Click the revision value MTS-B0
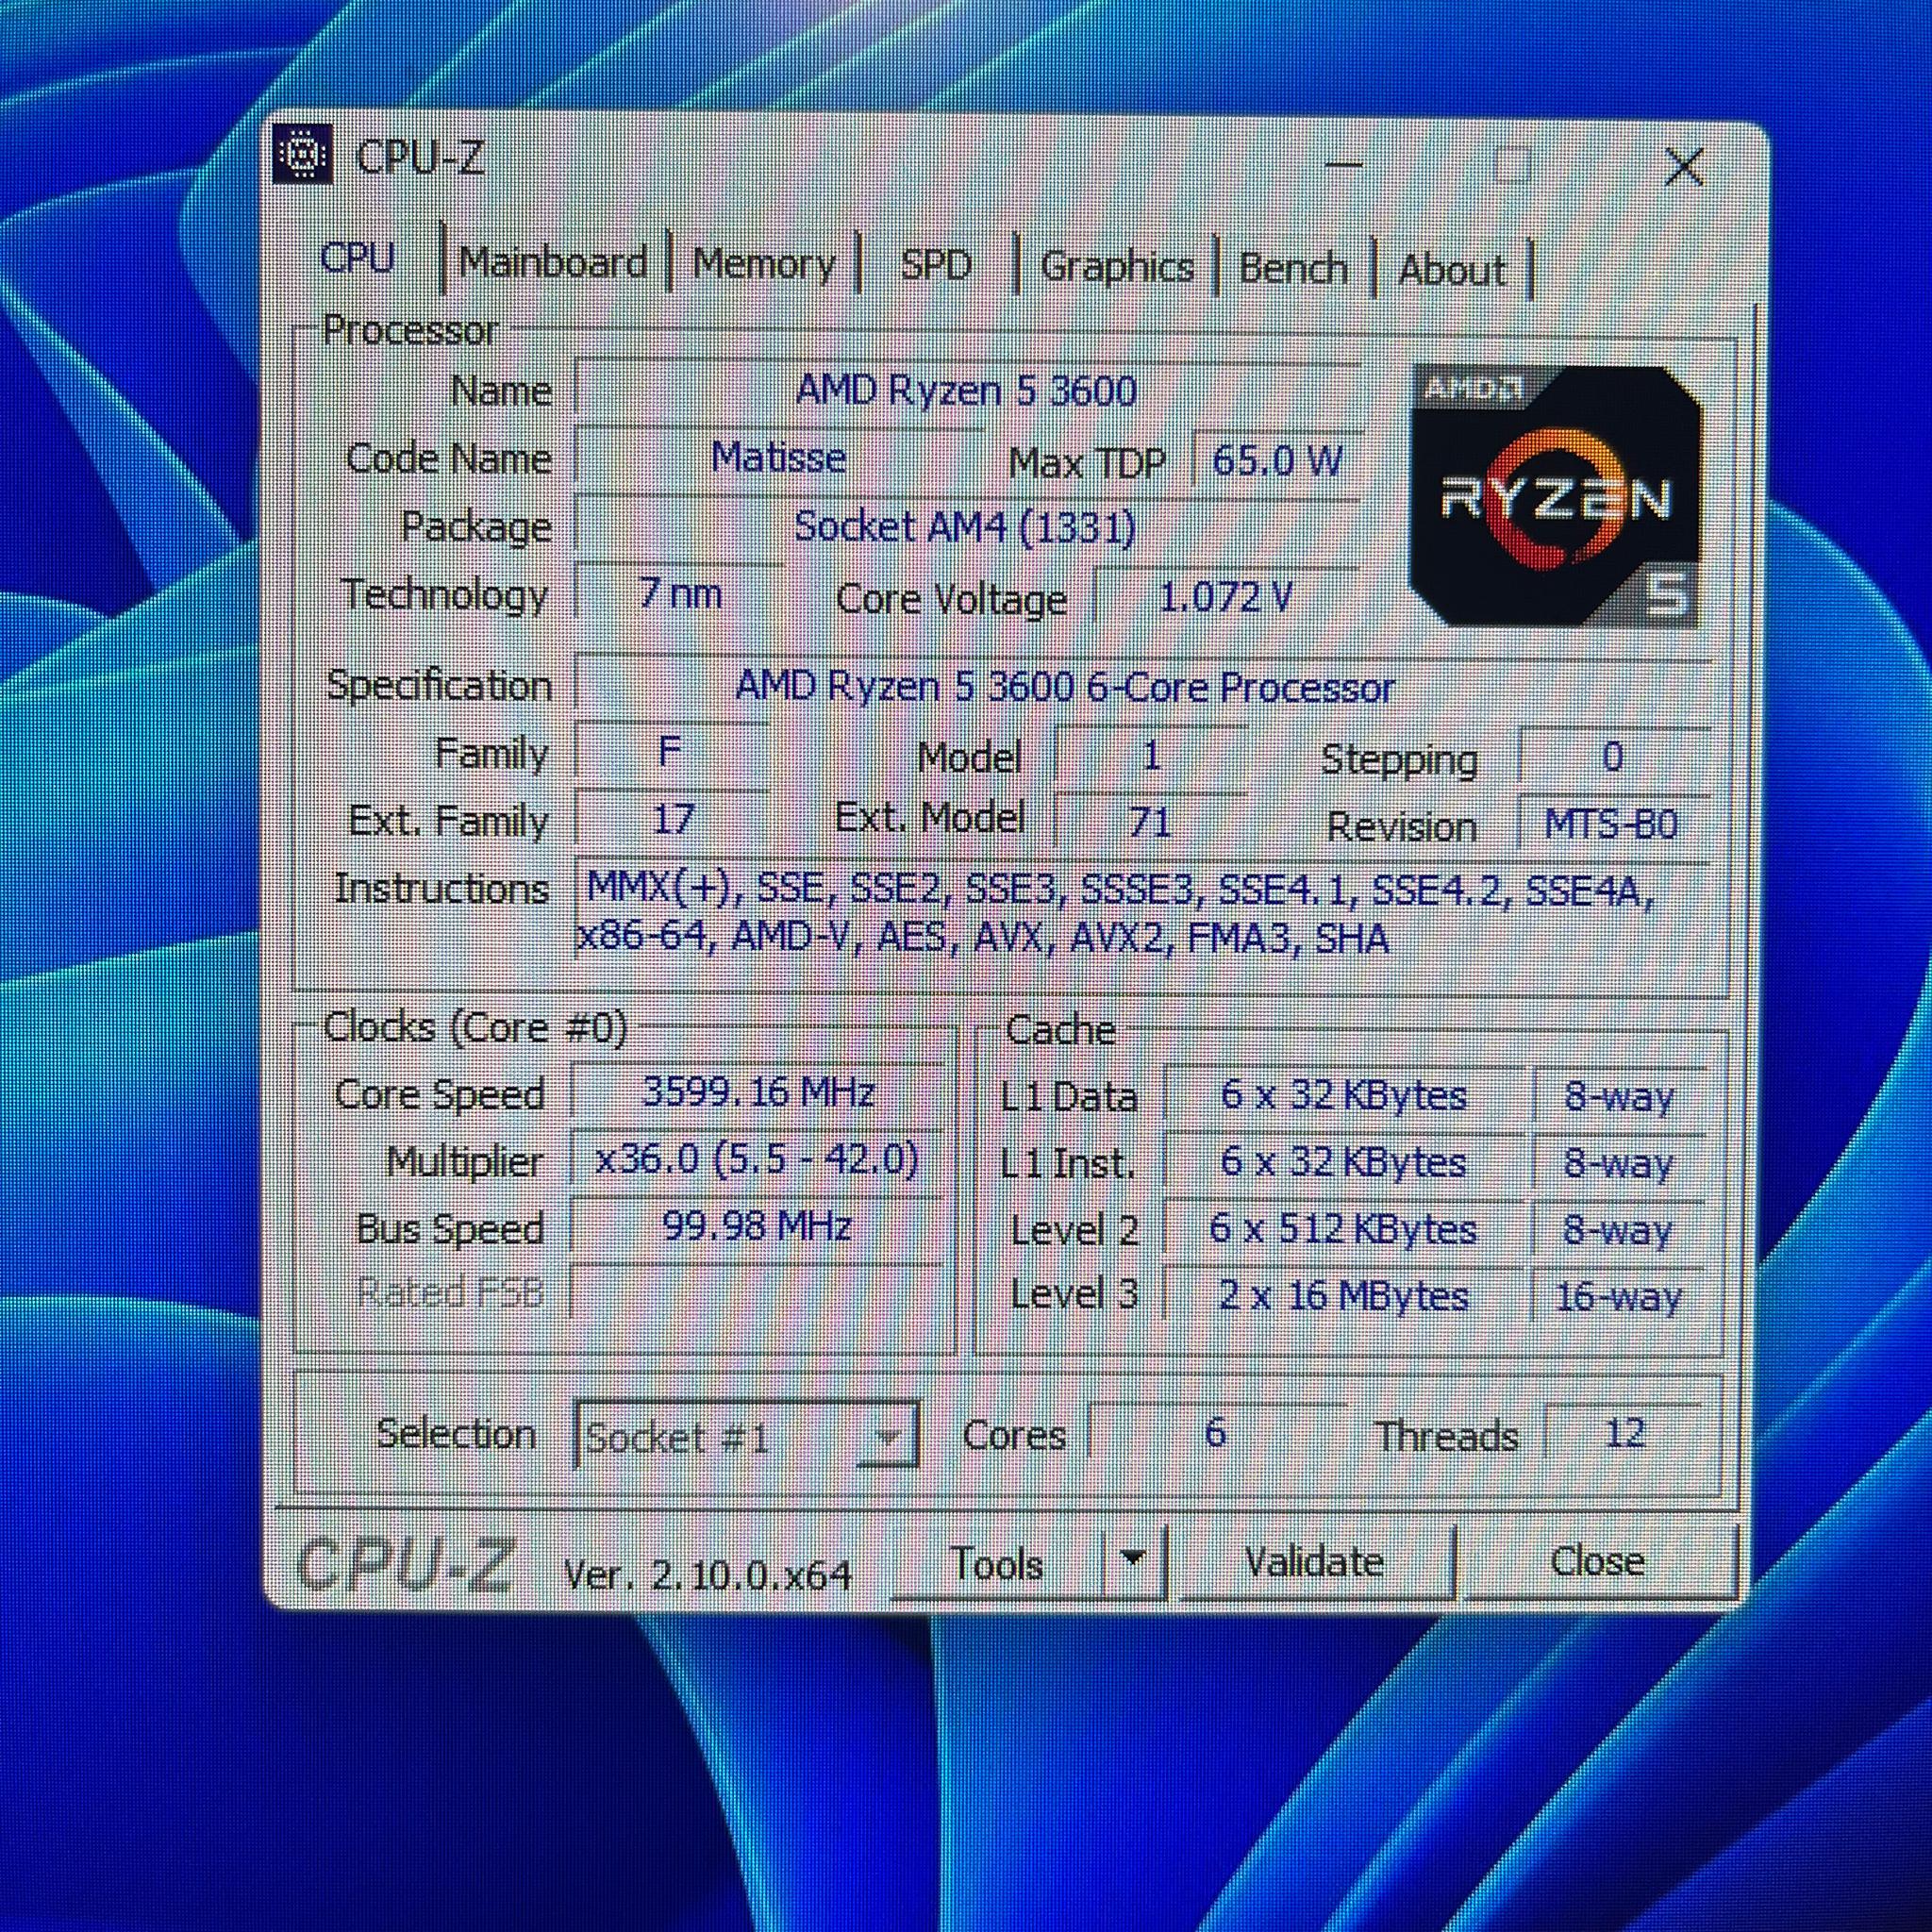The image size is (1932, 1932). (1612, 825)
